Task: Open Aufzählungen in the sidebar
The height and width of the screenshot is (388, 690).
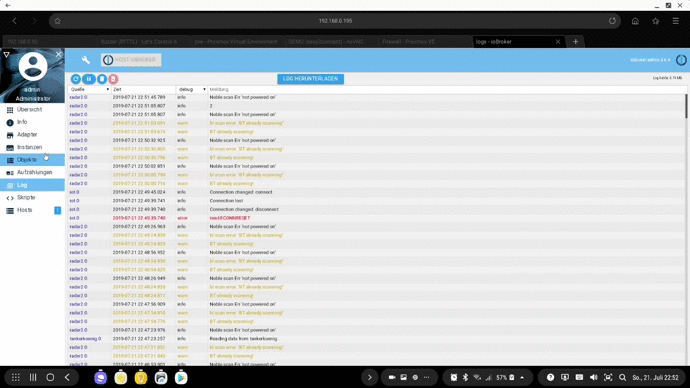Action: click(x=32, y=172)
